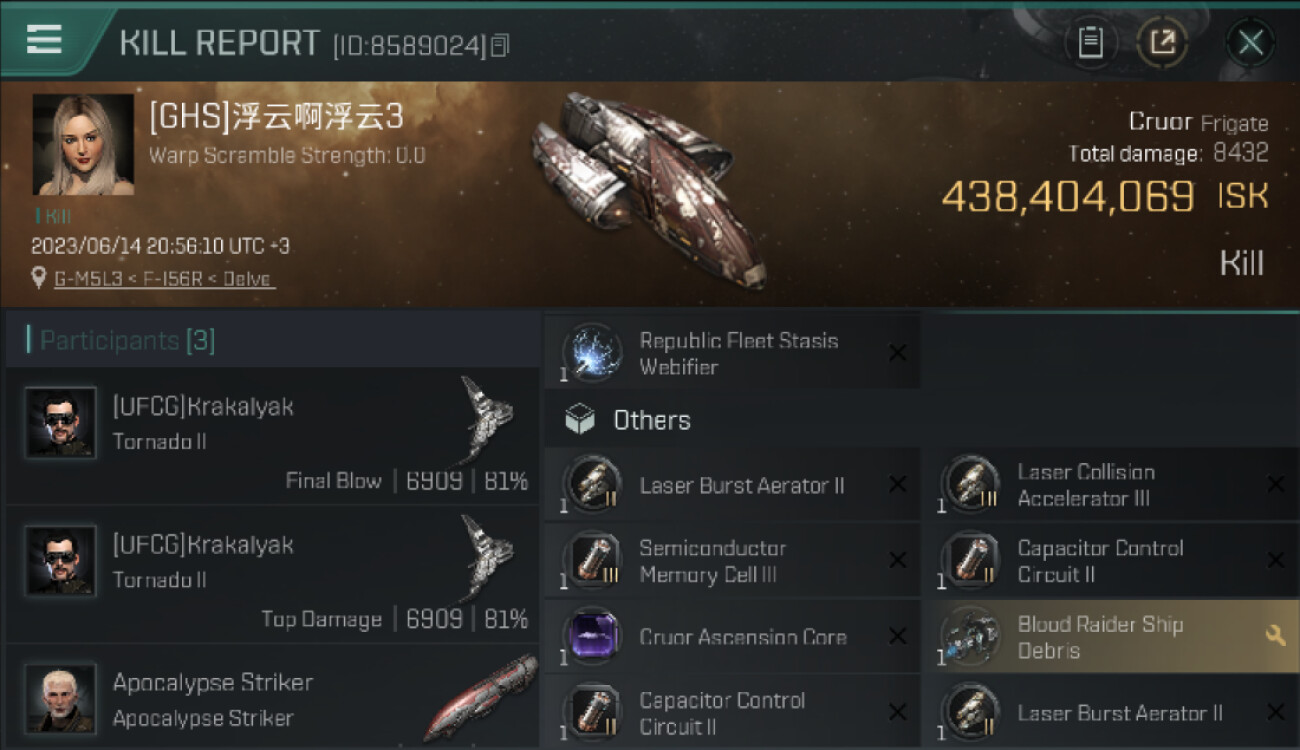Click the Blood Raider Ship Debris wrench
Screen dimensions: 1300x750
tap(1275, 636)
